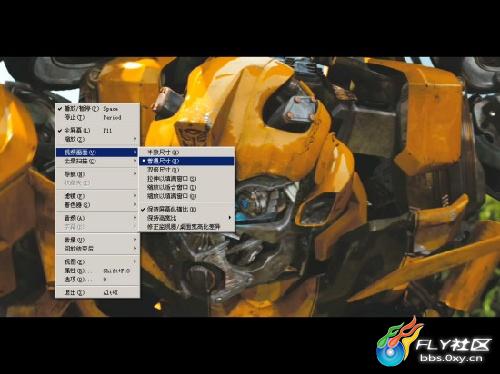Uncheck 保持屏幕纵横比 keep aspect ratio item
The height and width of the screenshot is (374, 500).
click(x=187, y=209)
